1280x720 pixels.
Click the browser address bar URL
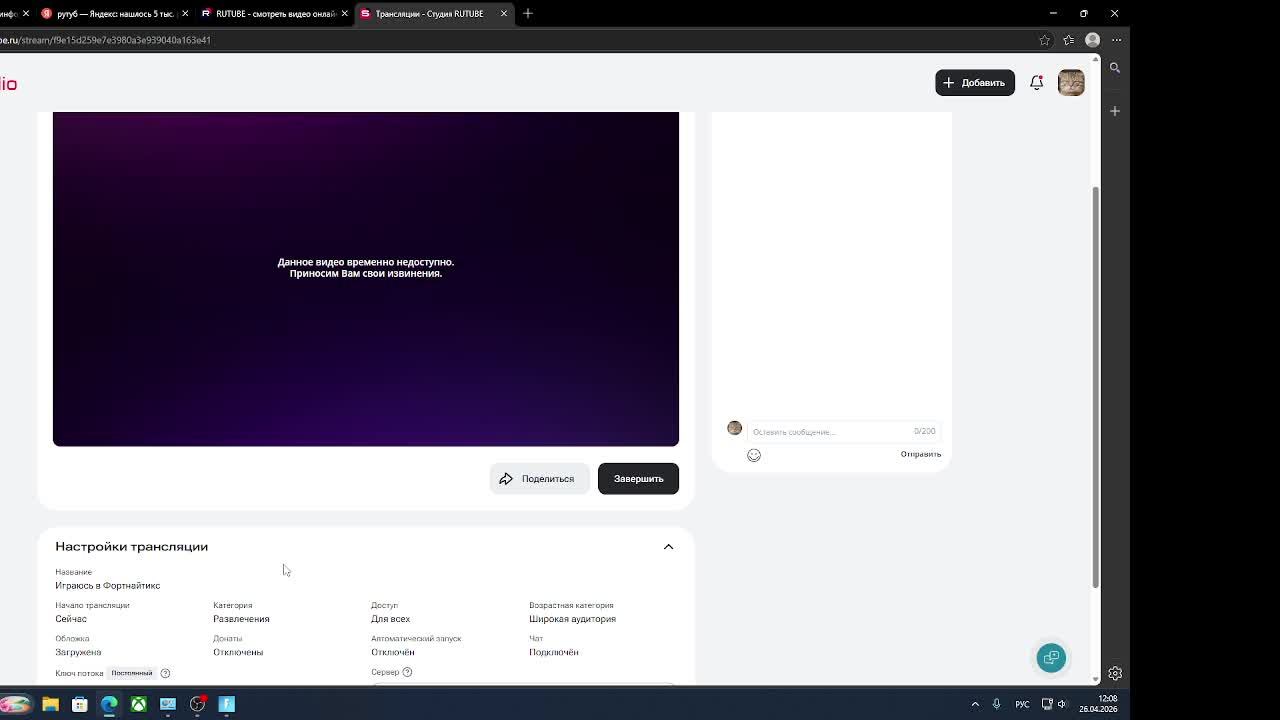click(x=105, y=40)
